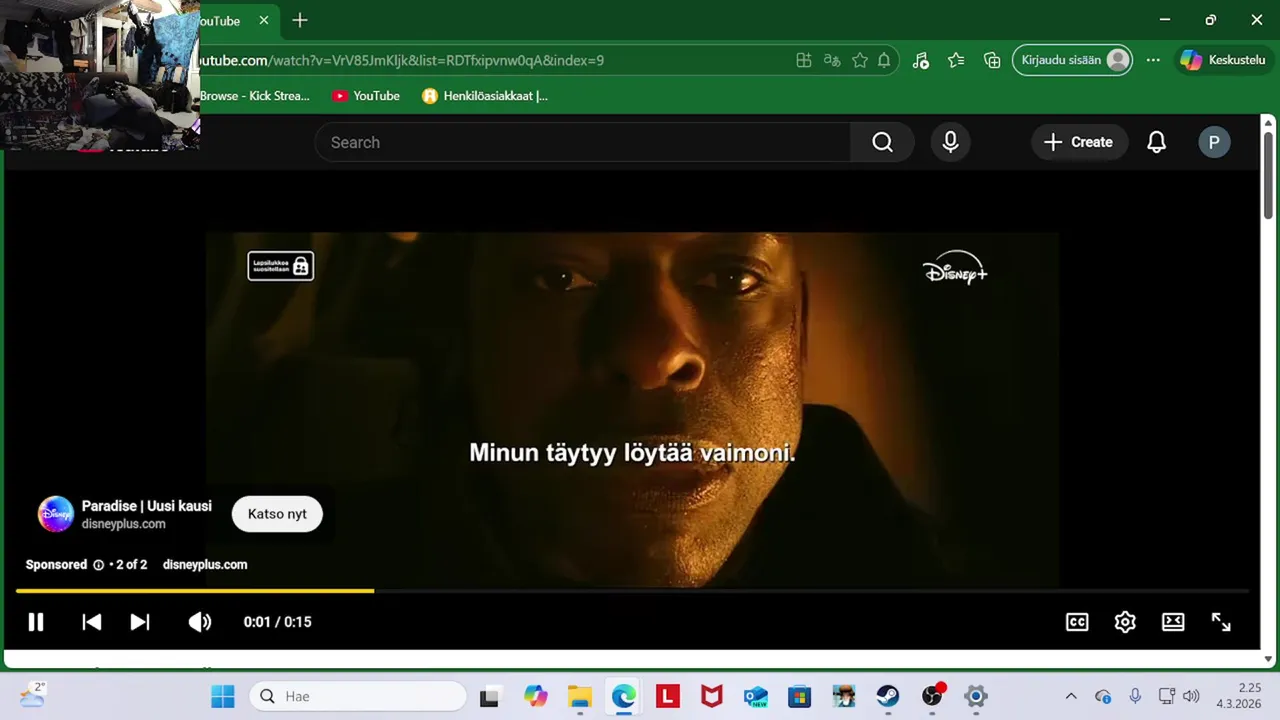Click the address bar bell notification icon

884,60
